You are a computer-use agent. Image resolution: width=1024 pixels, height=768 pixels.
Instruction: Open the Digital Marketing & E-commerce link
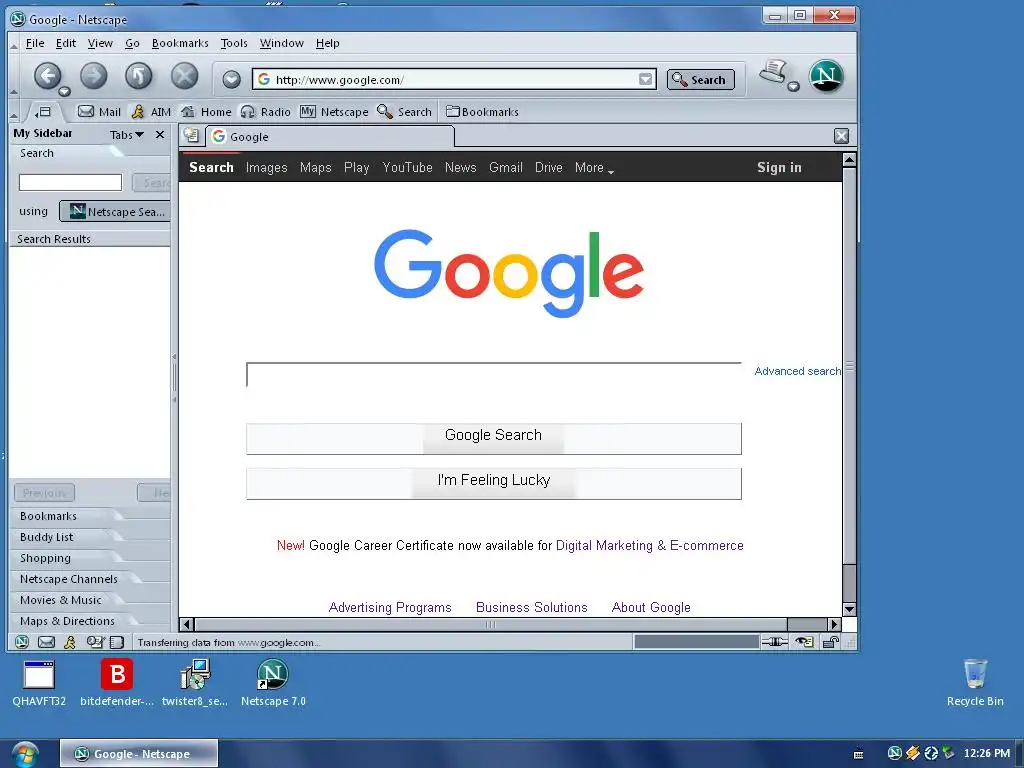pos(649,545)
